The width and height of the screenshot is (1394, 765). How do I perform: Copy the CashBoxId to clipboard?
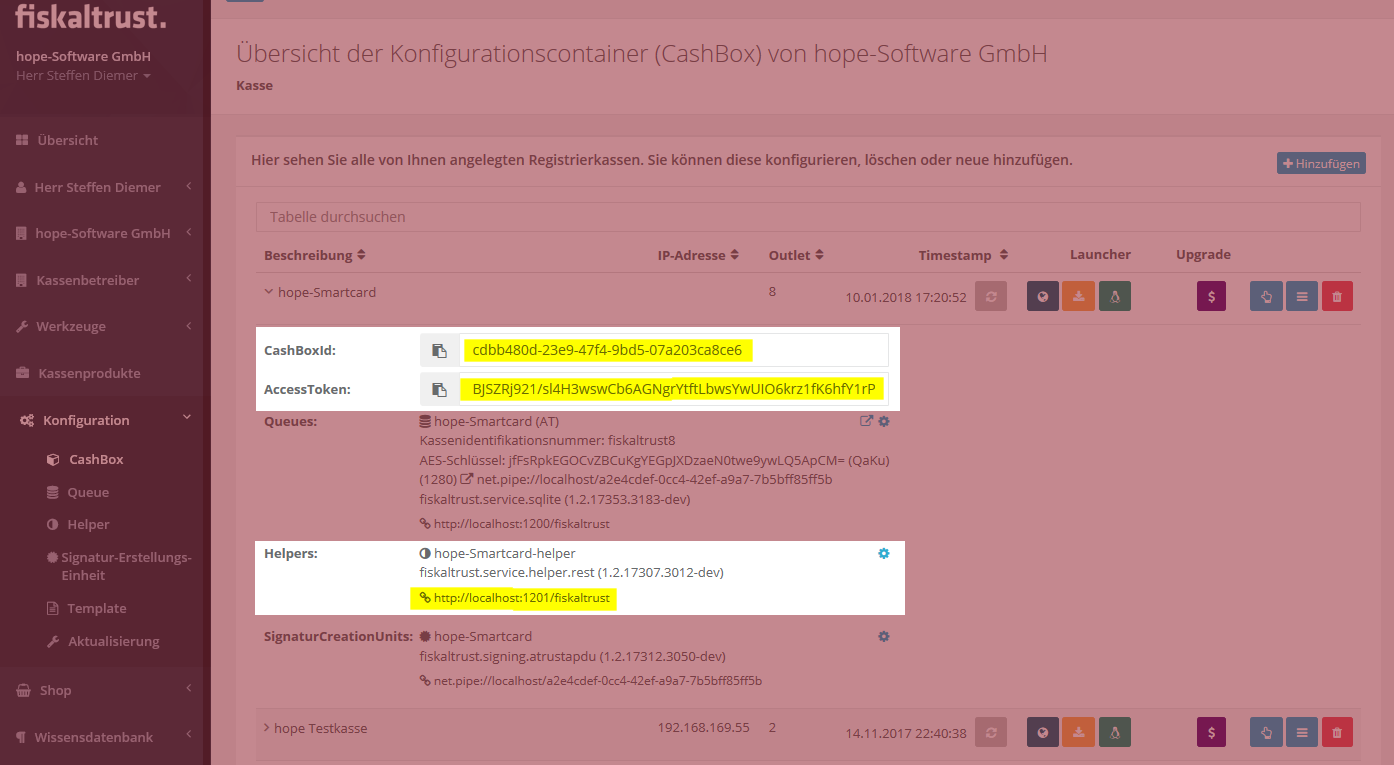439,350
